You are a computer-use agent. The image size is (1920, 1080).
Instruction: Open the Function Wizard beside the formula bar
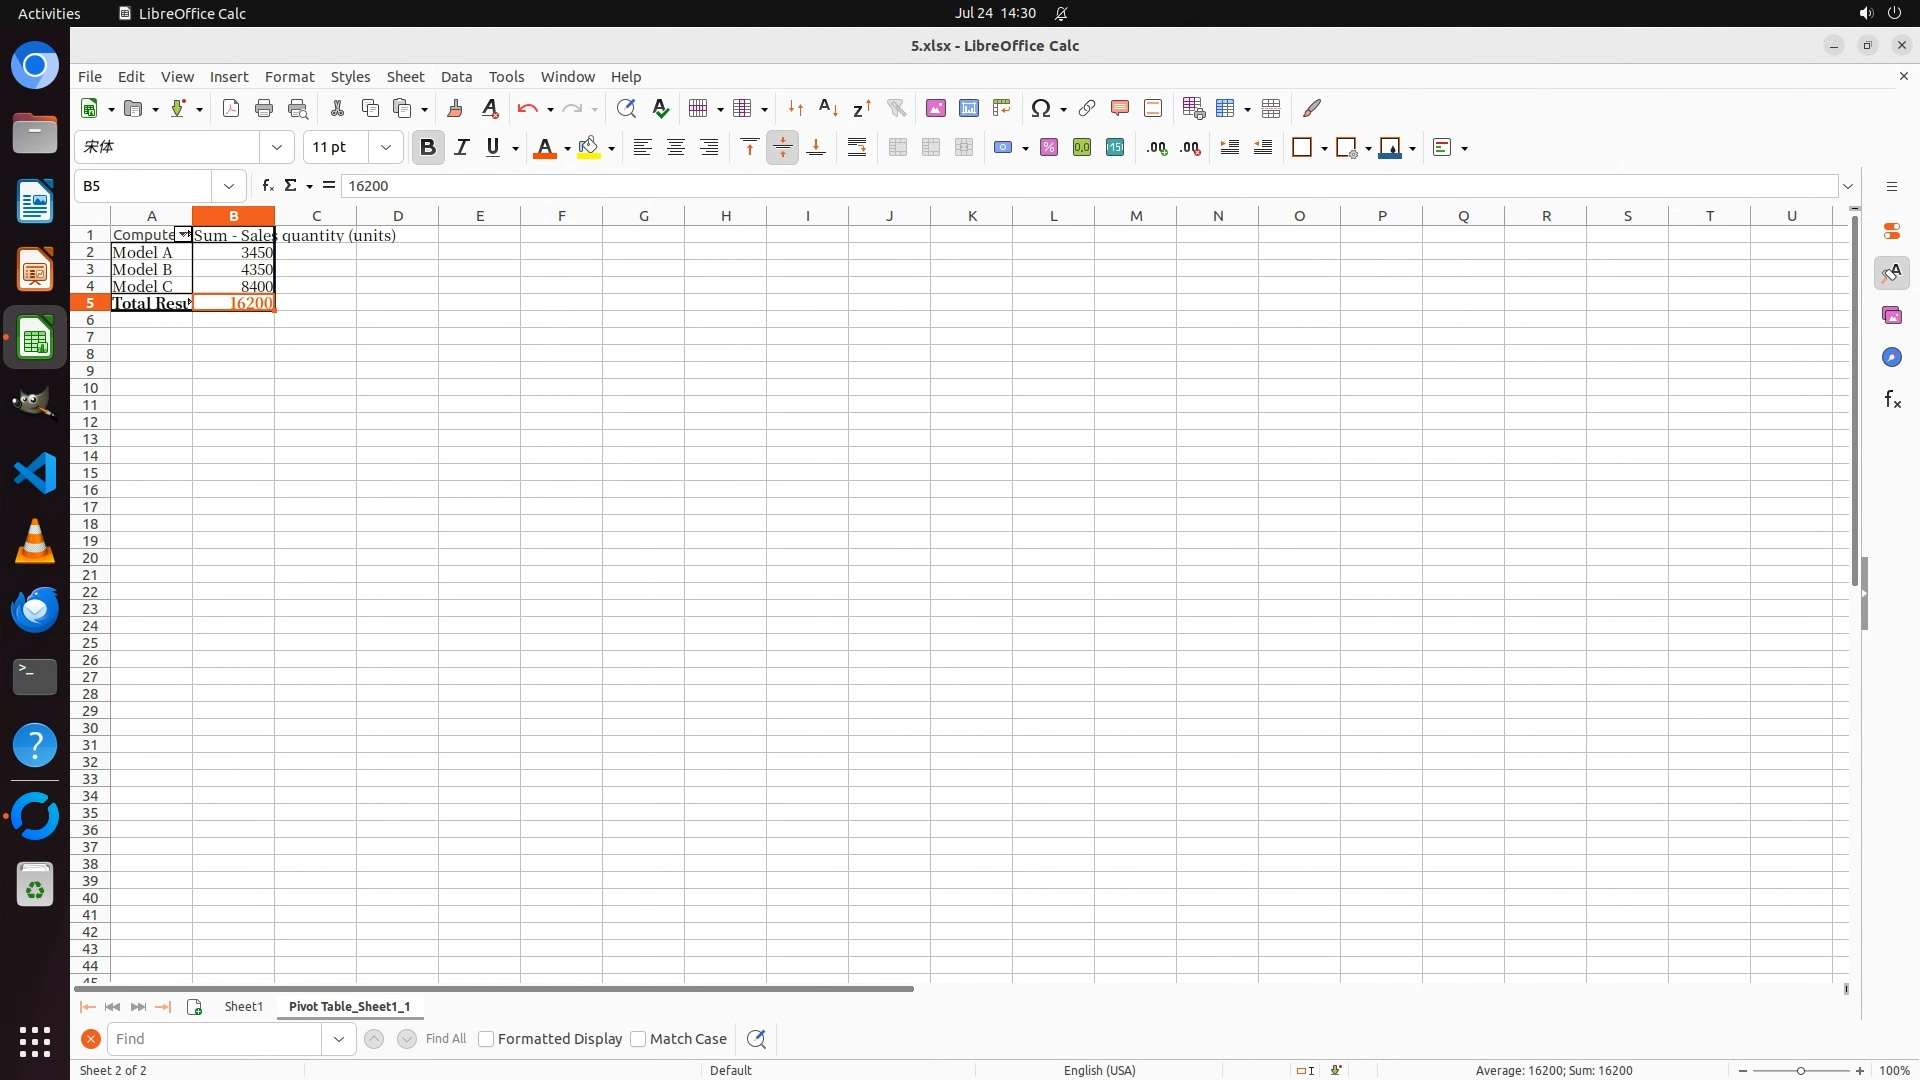267,186
